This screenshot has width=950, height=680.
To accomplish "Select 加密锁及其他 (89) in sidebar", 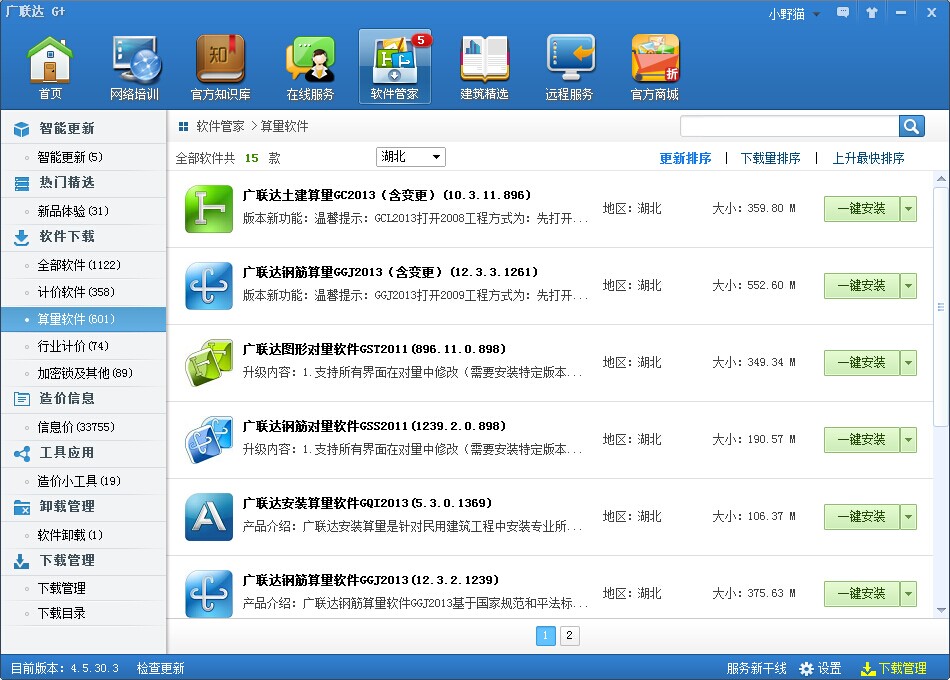I will (x=83, y=373).
